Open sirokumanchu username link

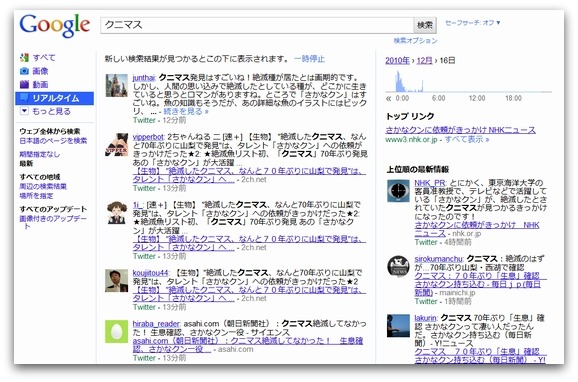point(438,258)
